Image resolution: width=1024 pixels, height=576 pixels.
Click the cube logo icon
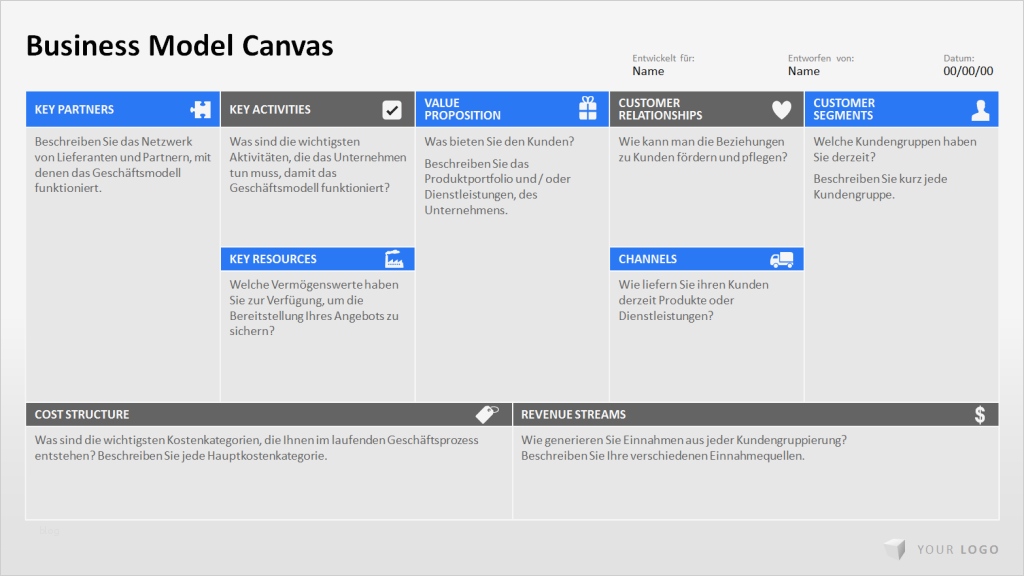coord(894,549)
